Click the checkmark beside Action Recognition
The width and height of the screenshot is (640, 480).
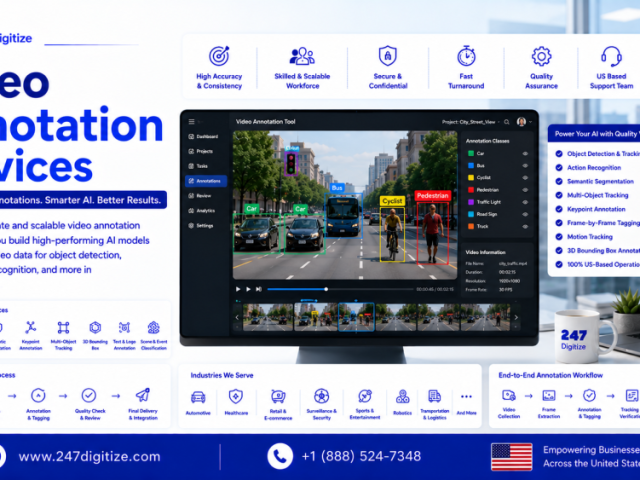559,167
